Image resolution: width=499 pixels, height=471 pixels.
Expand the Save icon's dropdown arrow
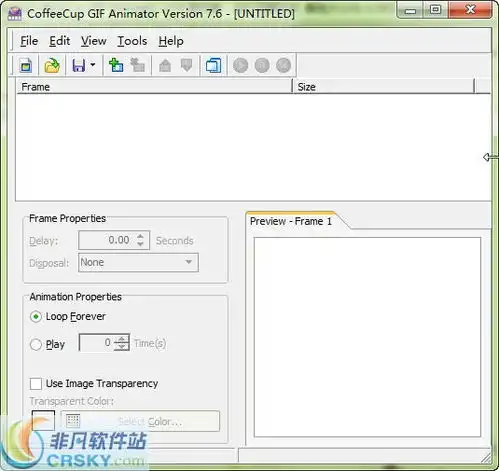pos(93,65)
